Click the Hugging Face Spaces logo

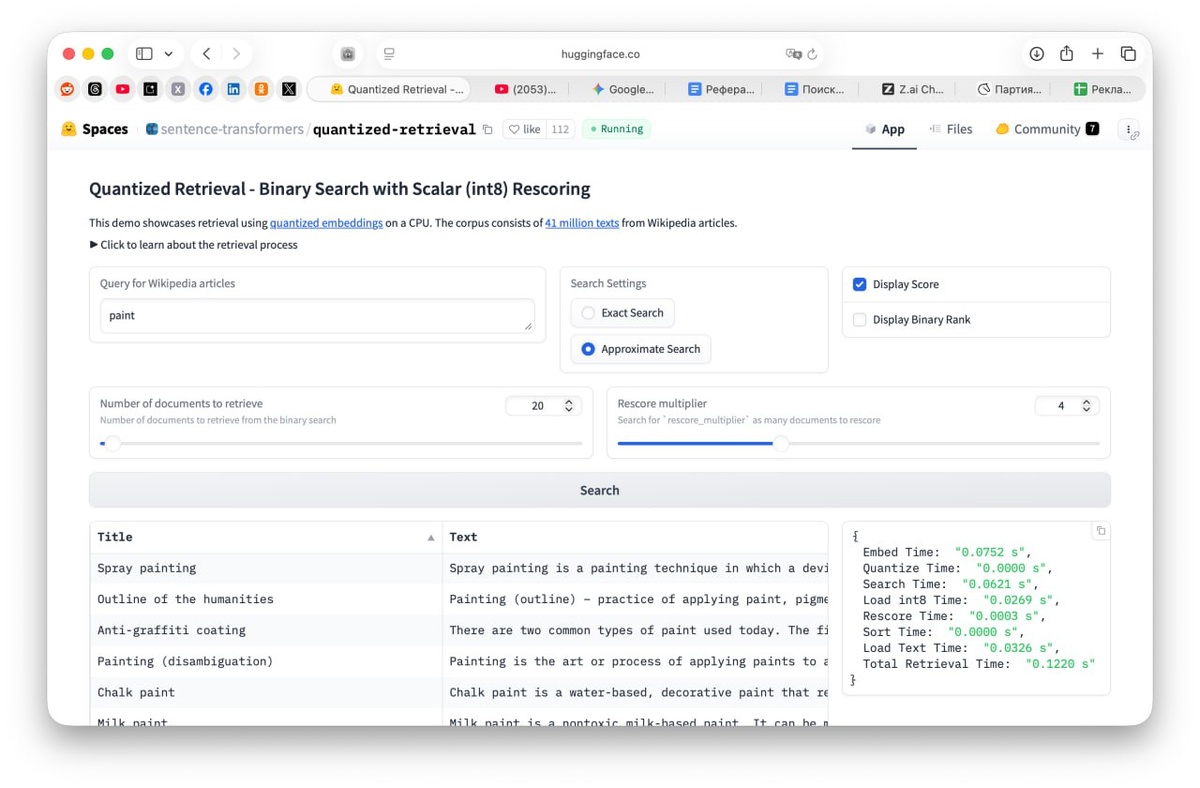tap(95, 129)
